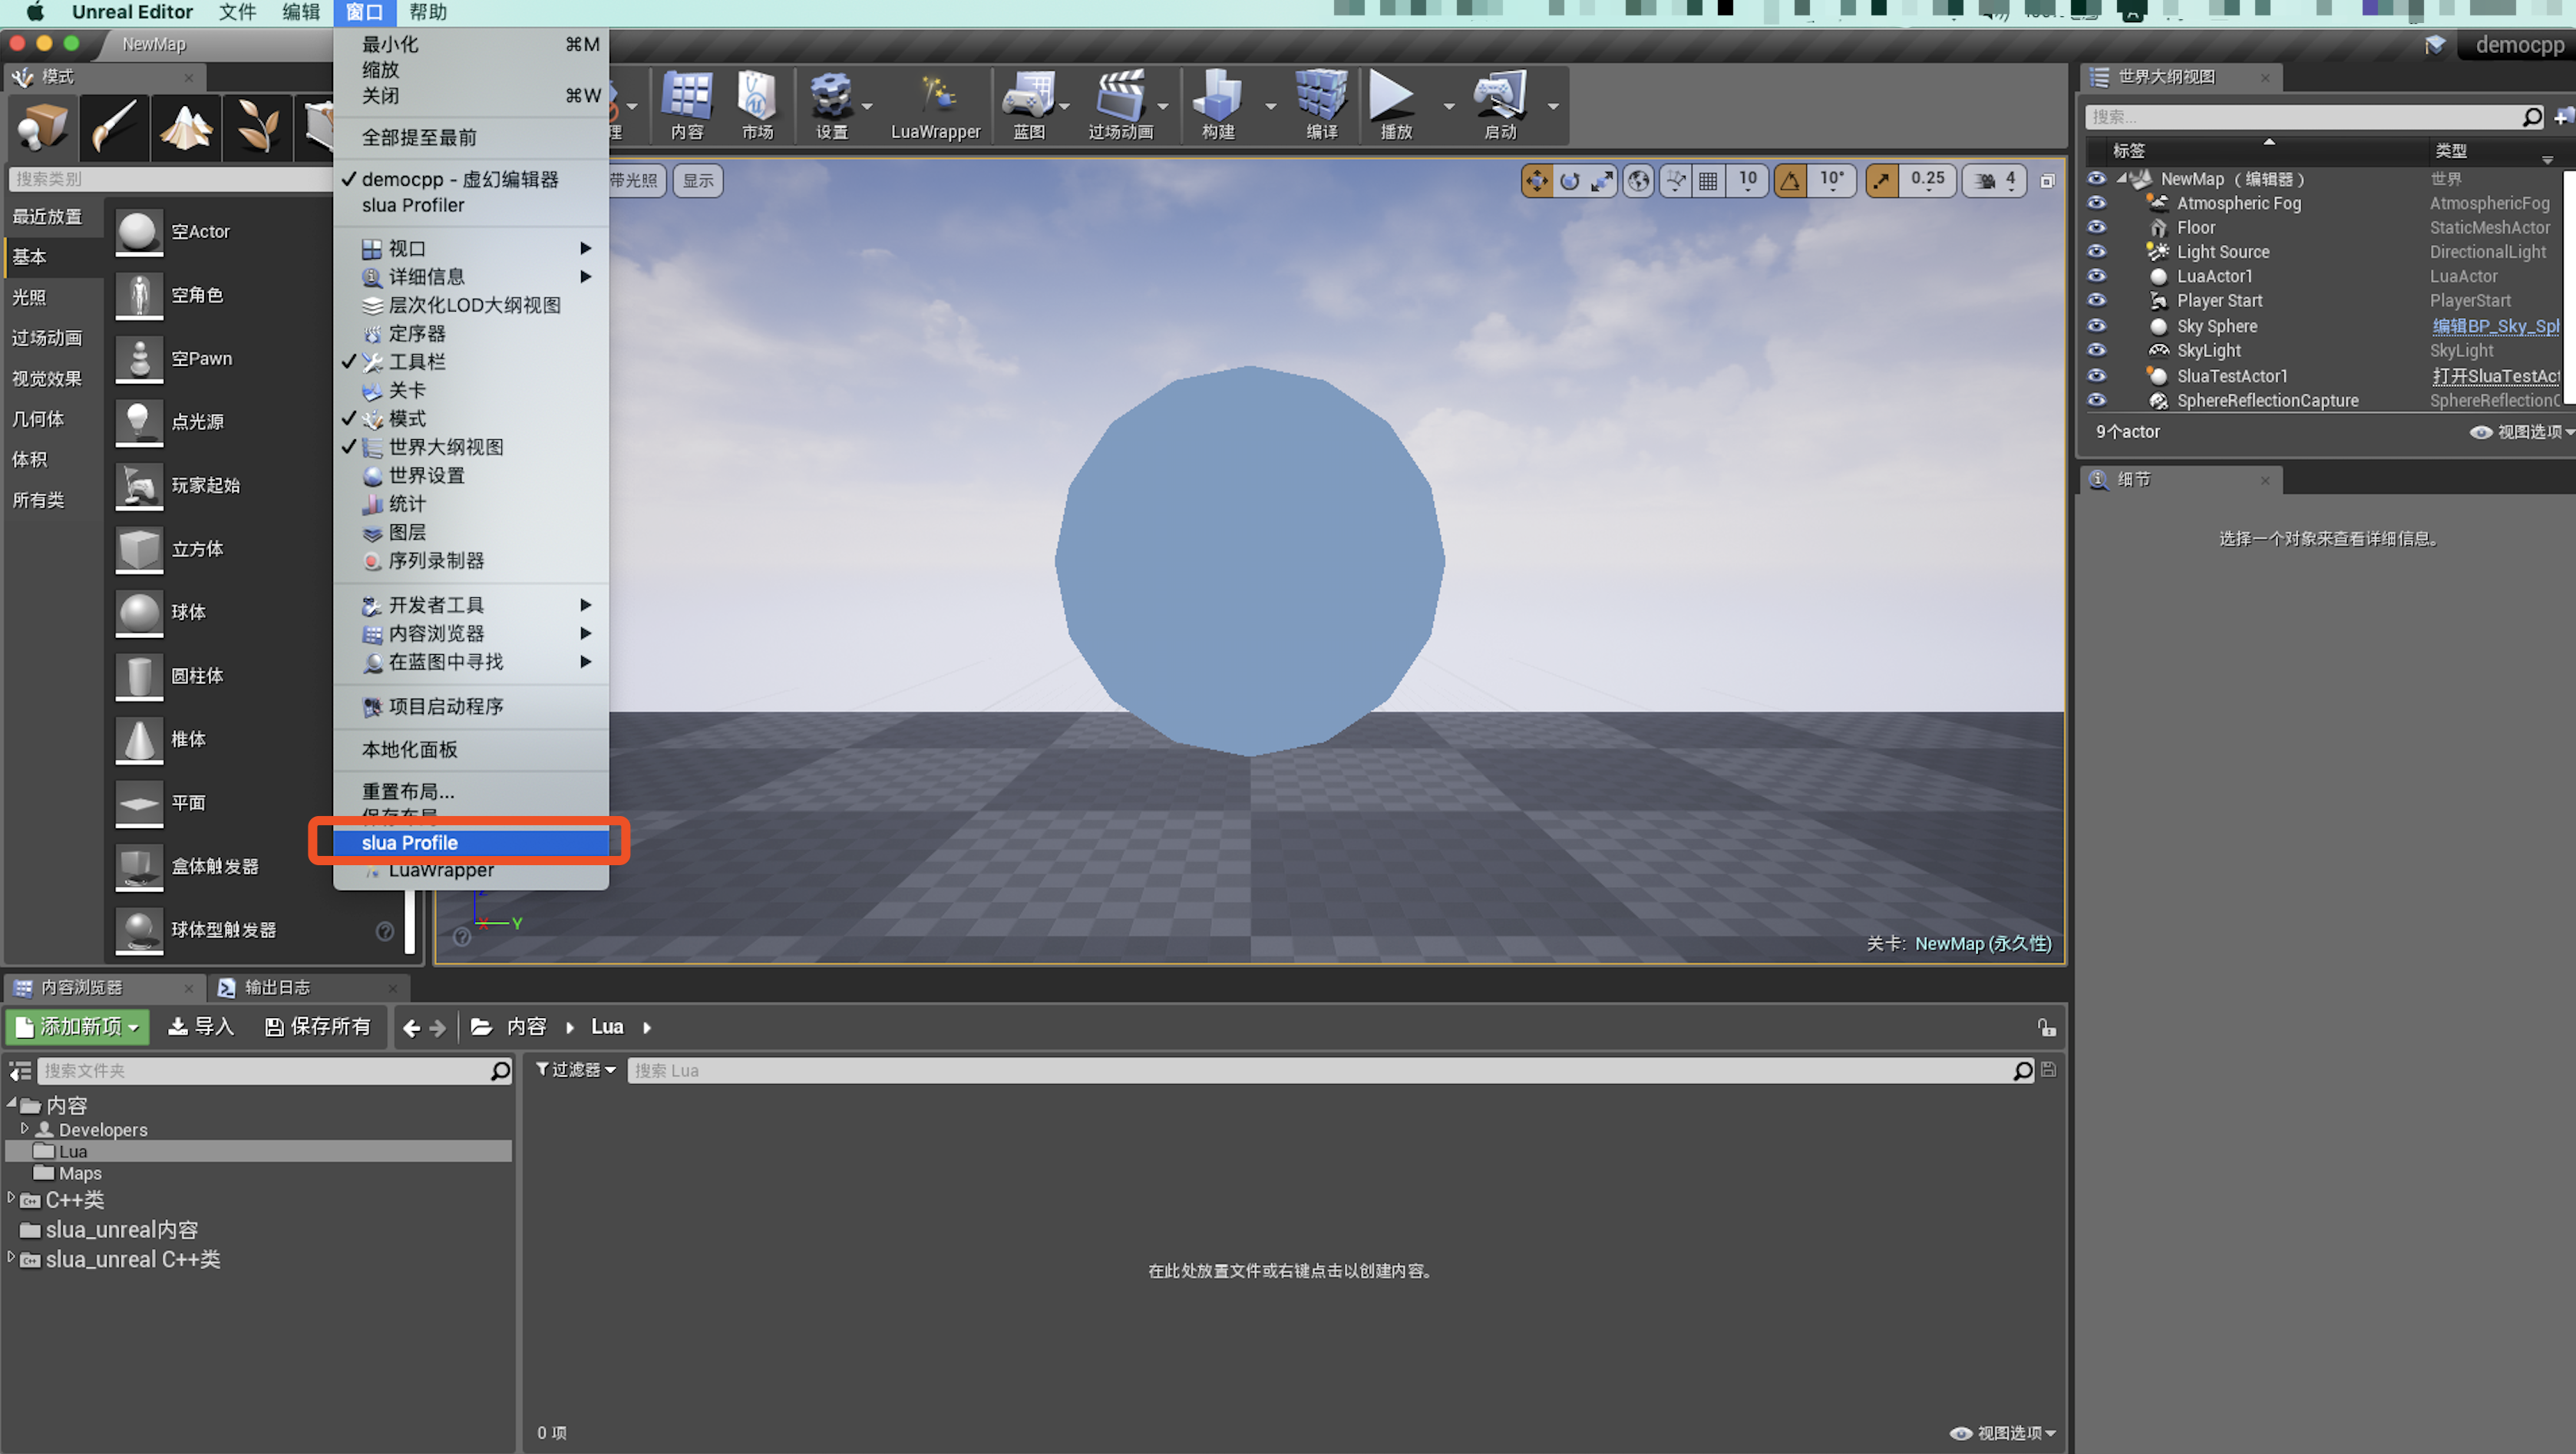The height and width of the screenshot is (1454, 2576).
Task: Toggle scale snapping icon
Action: (1882, 181)
